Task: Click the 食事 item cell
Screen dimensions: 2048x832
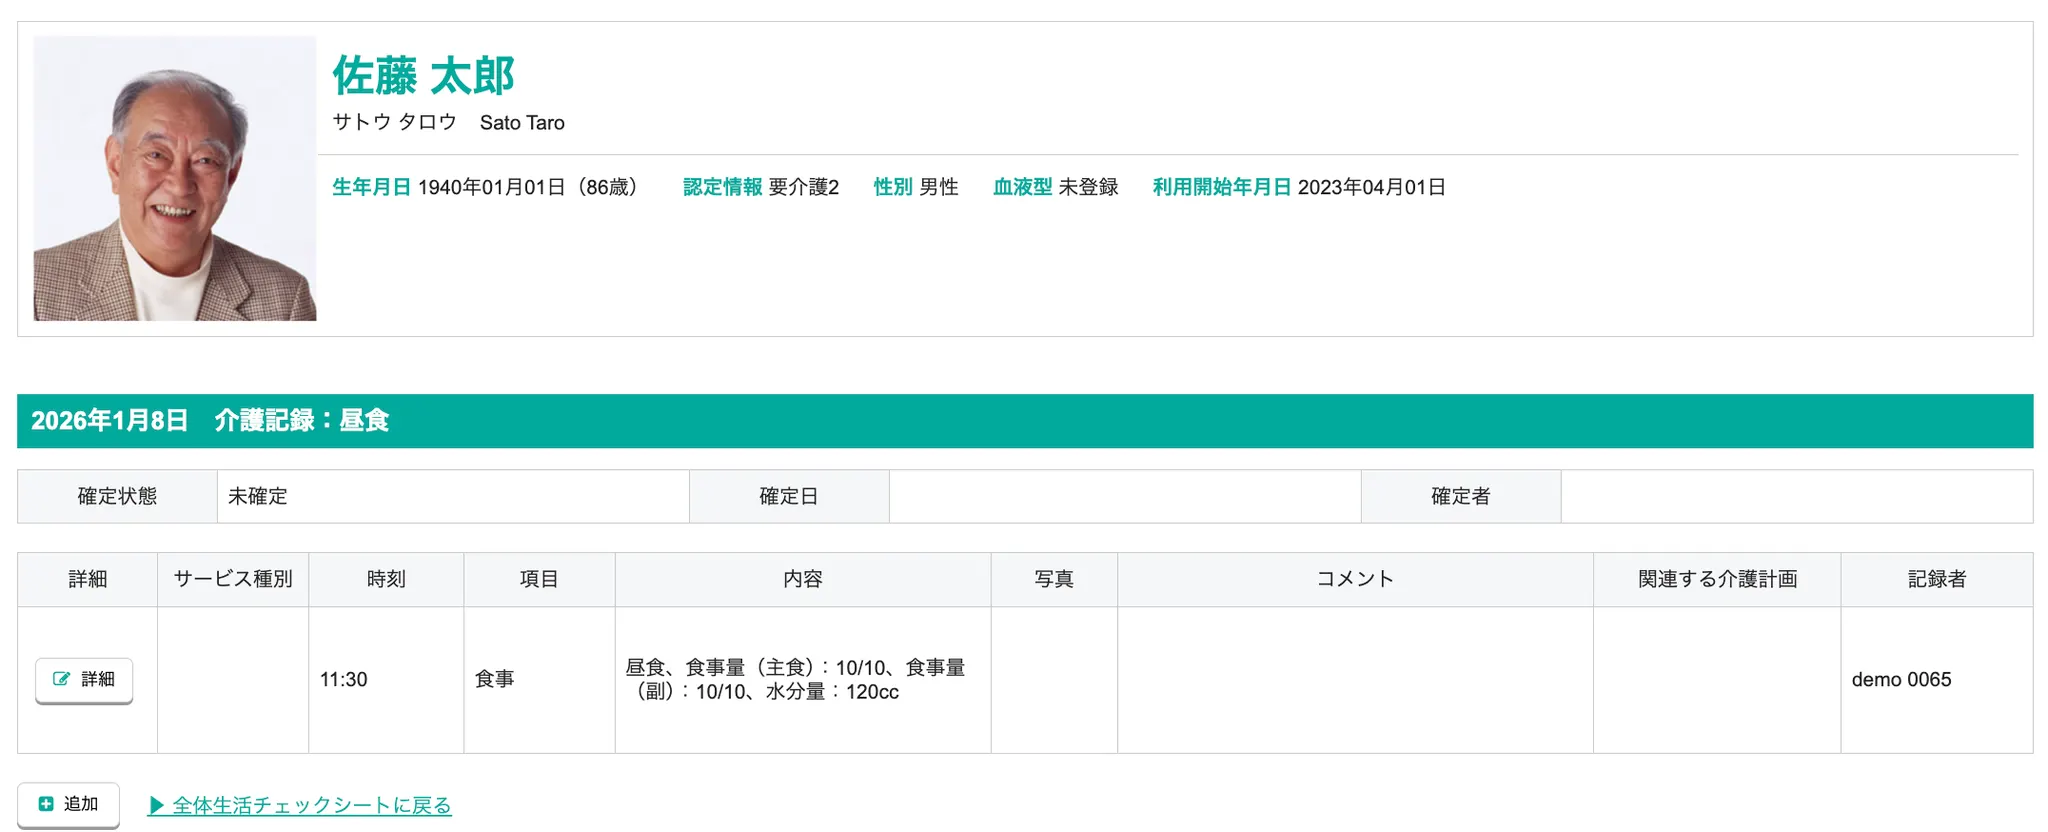Action: pyautogui.click(x=539, y=680)
